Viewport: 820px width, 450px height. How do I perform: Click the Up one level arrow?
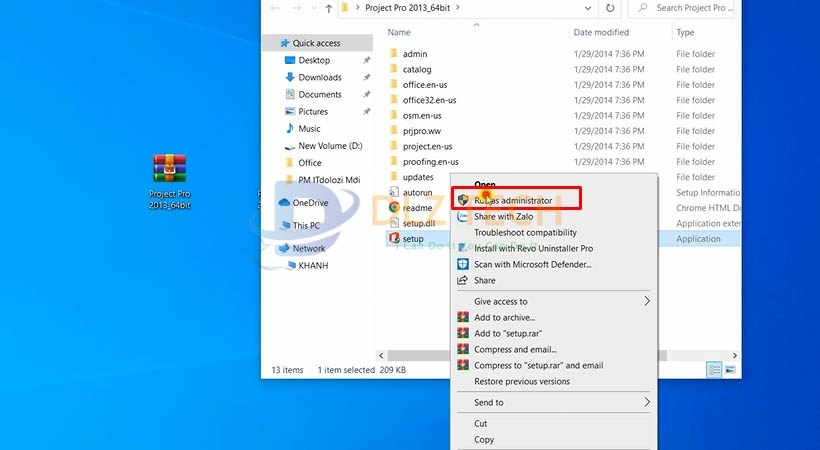click(328, 8)
